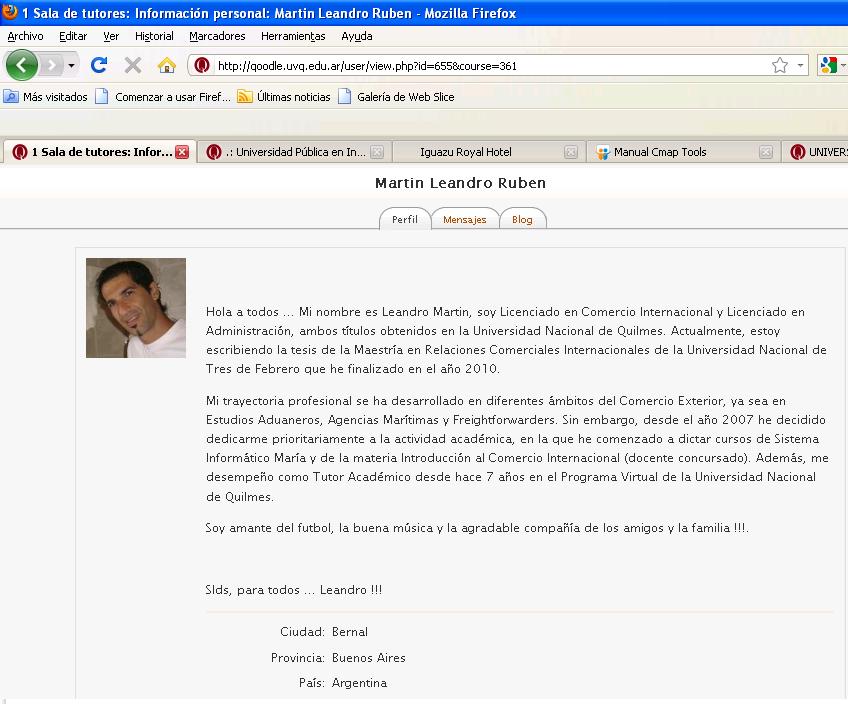This screenshot has height=704, width=848.
Task: Close the Iguazu Royal Hotel tab
Action: (x=571, y=152)
